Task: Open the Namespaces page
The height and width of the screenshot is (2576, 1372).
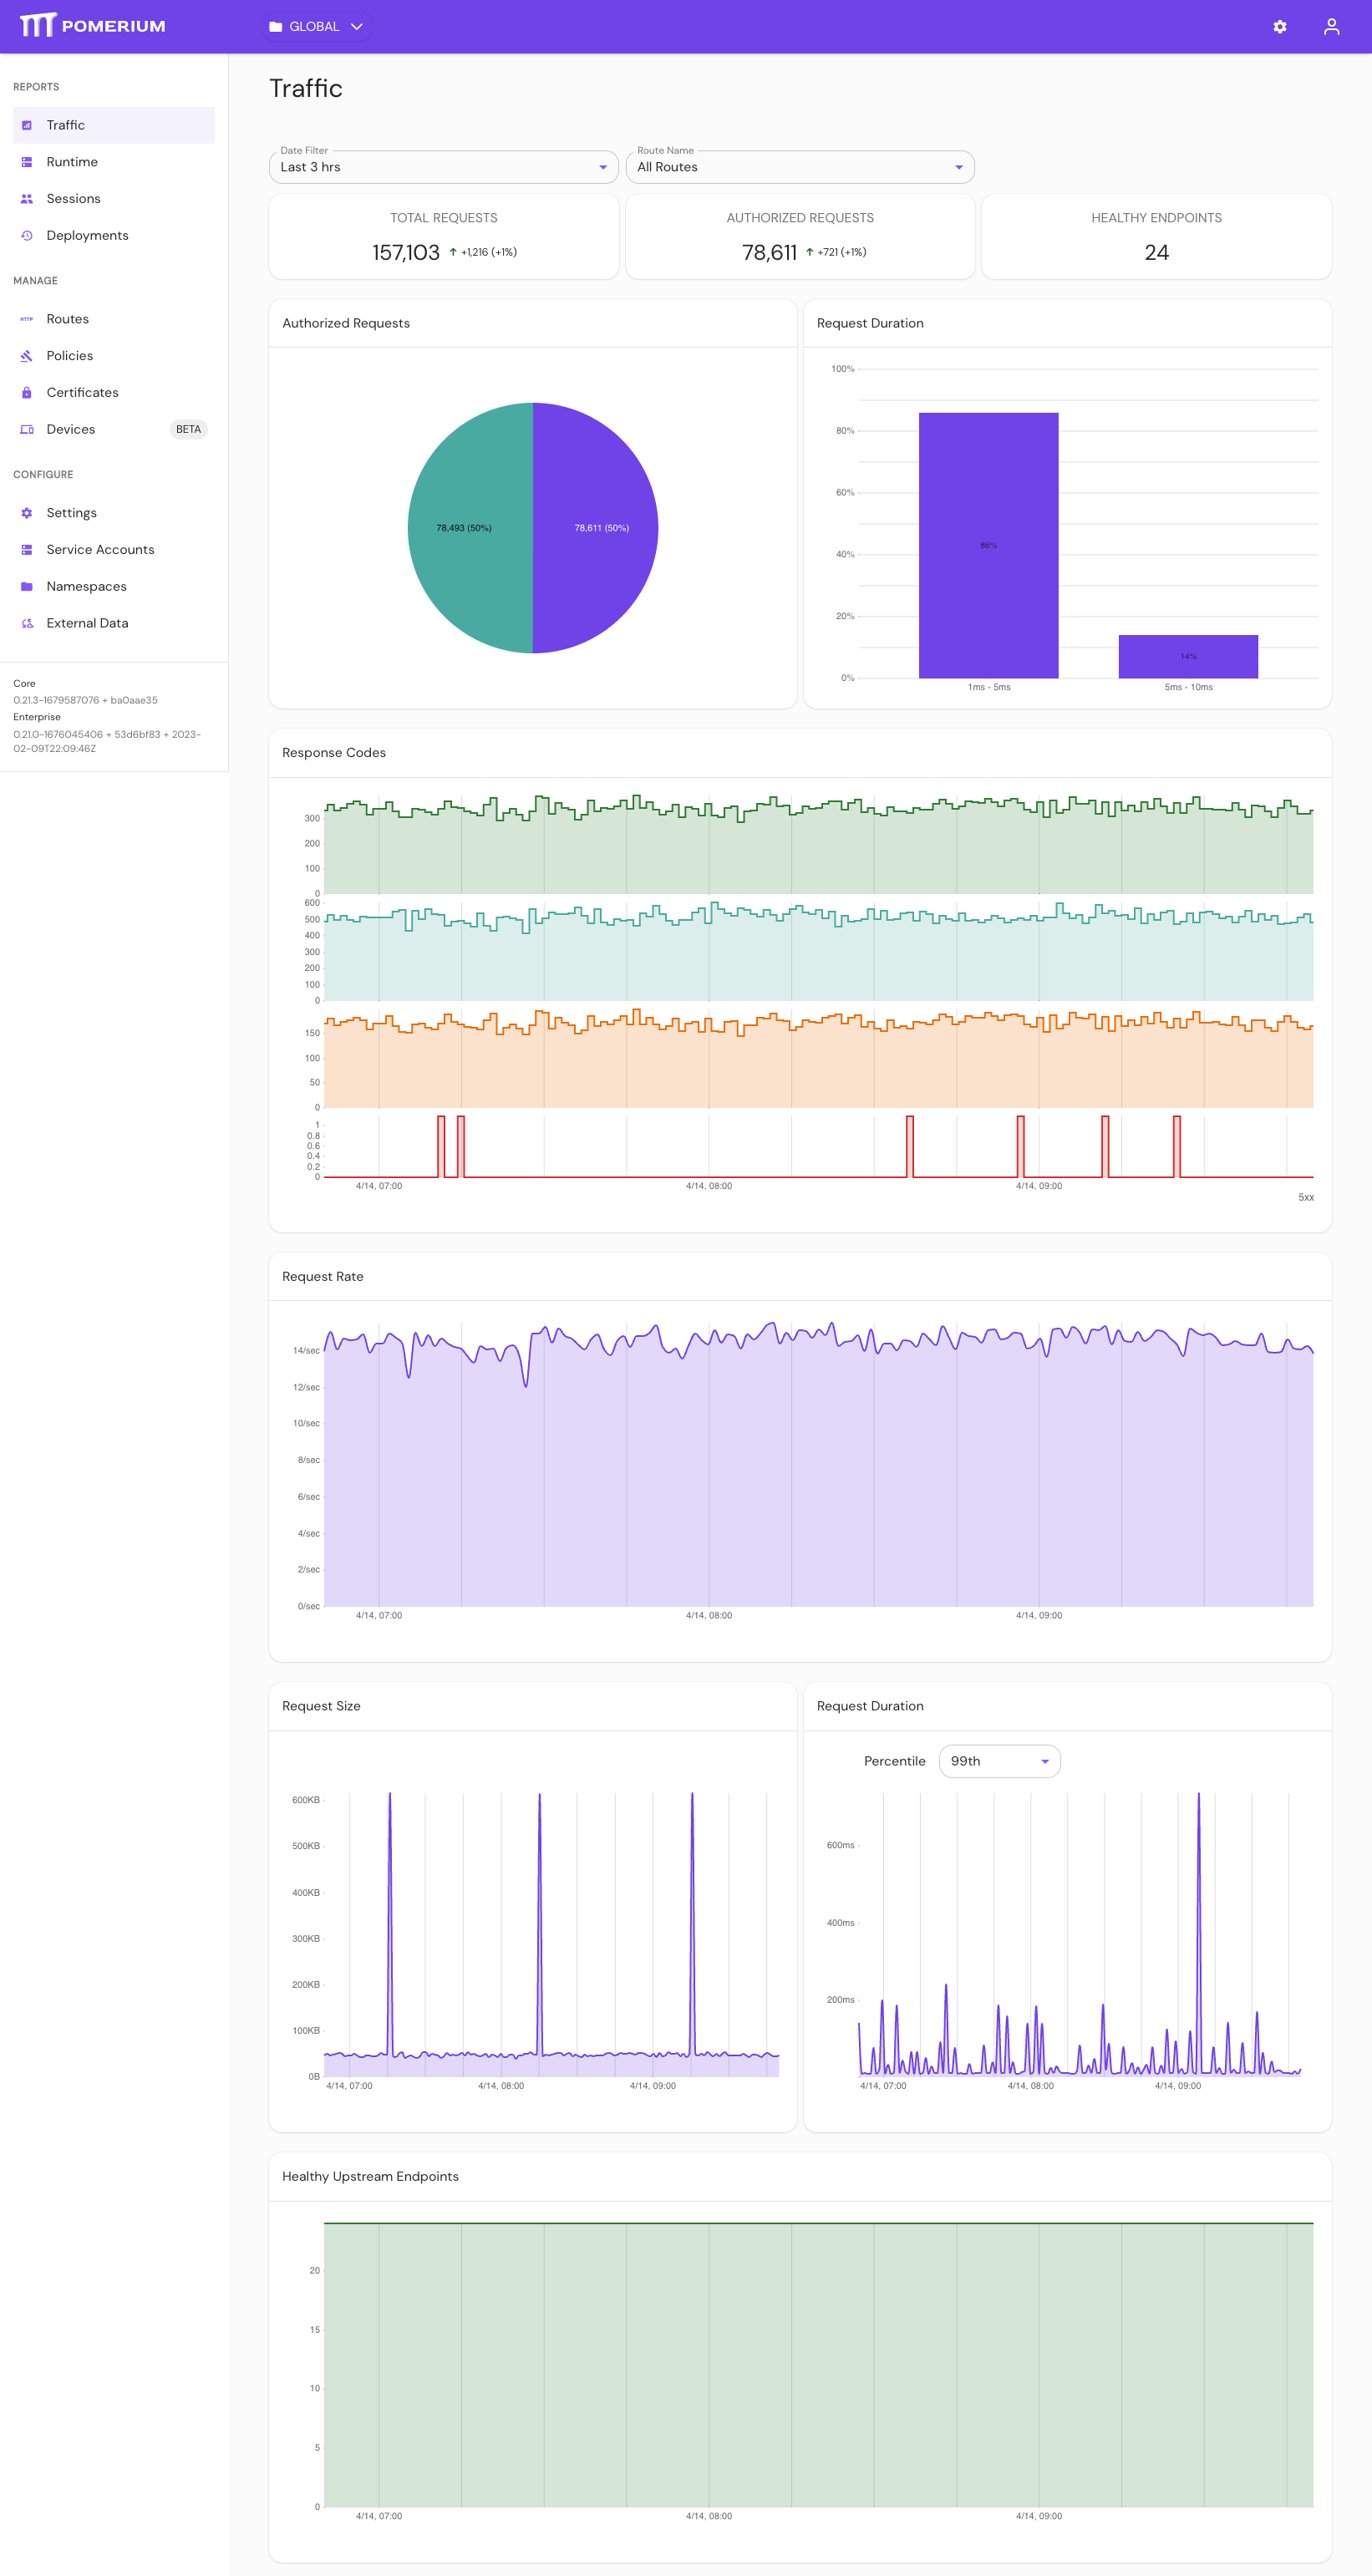Action: click(114, 587)
